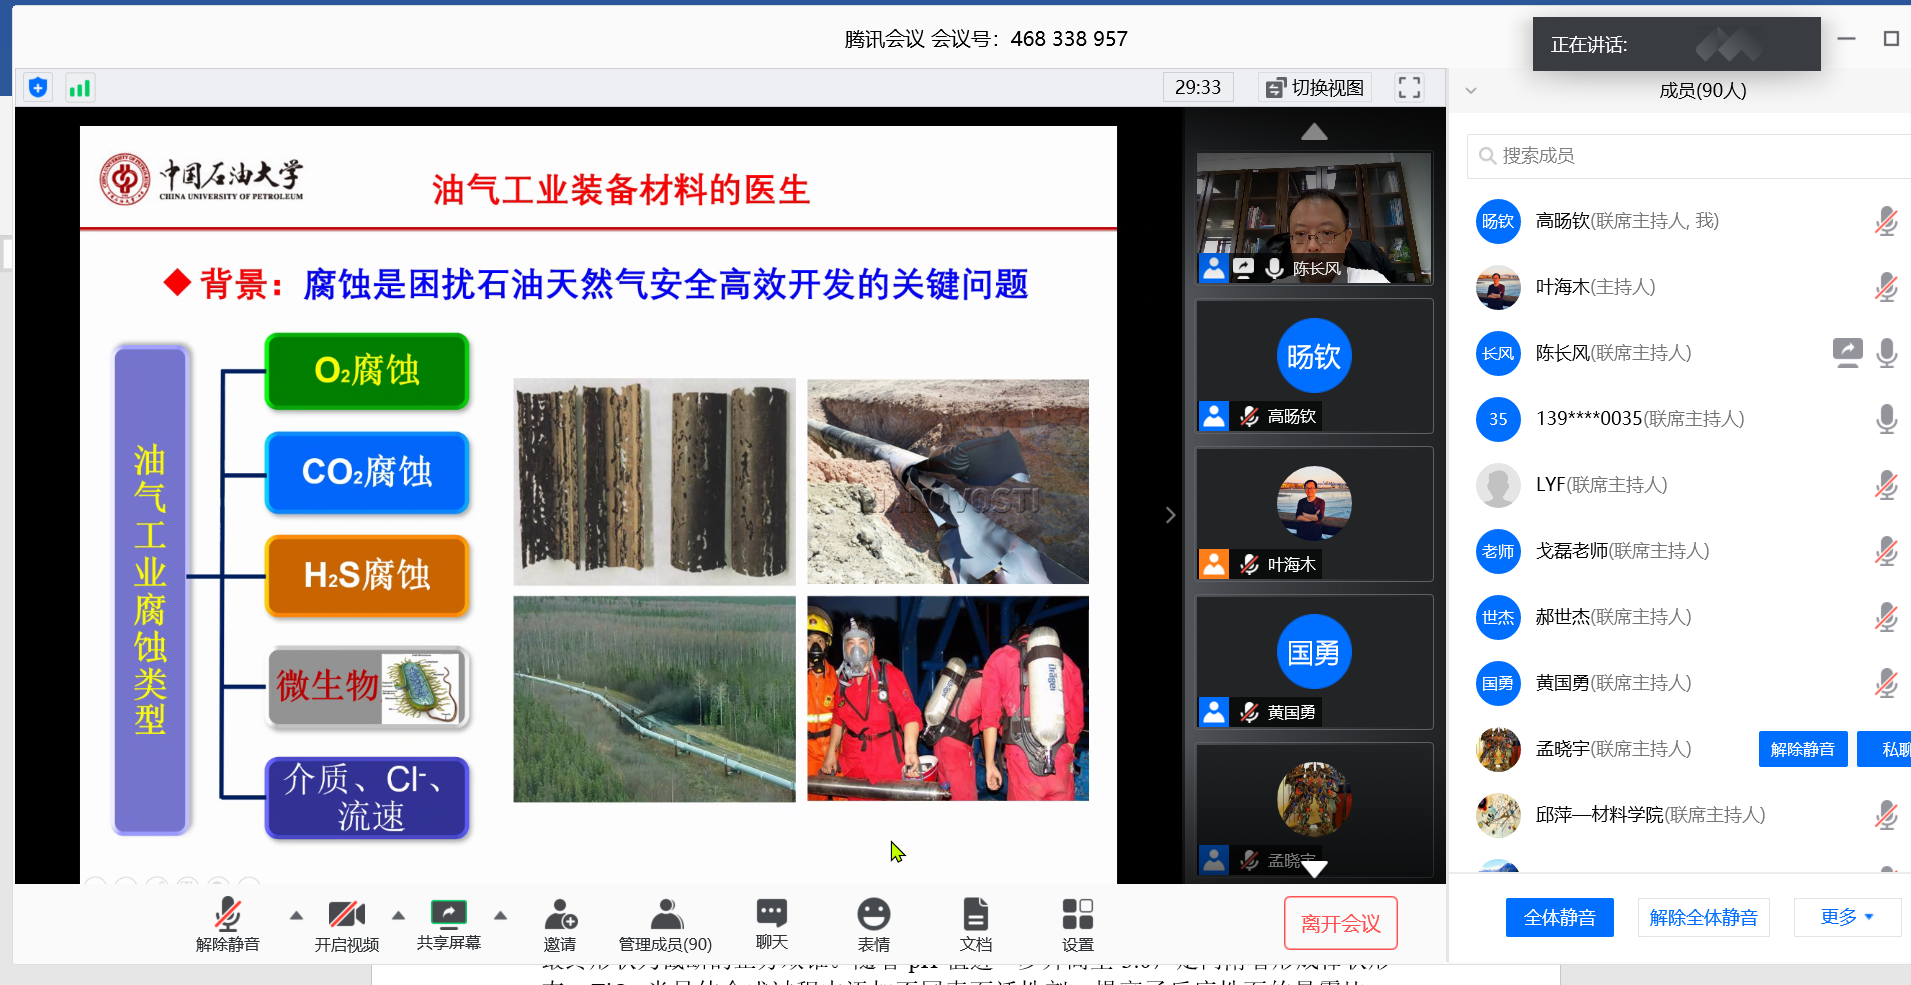Expand video options arrow beside camera
The height and width of the screenshot is (985, 1911).
[x=398, y=915]
